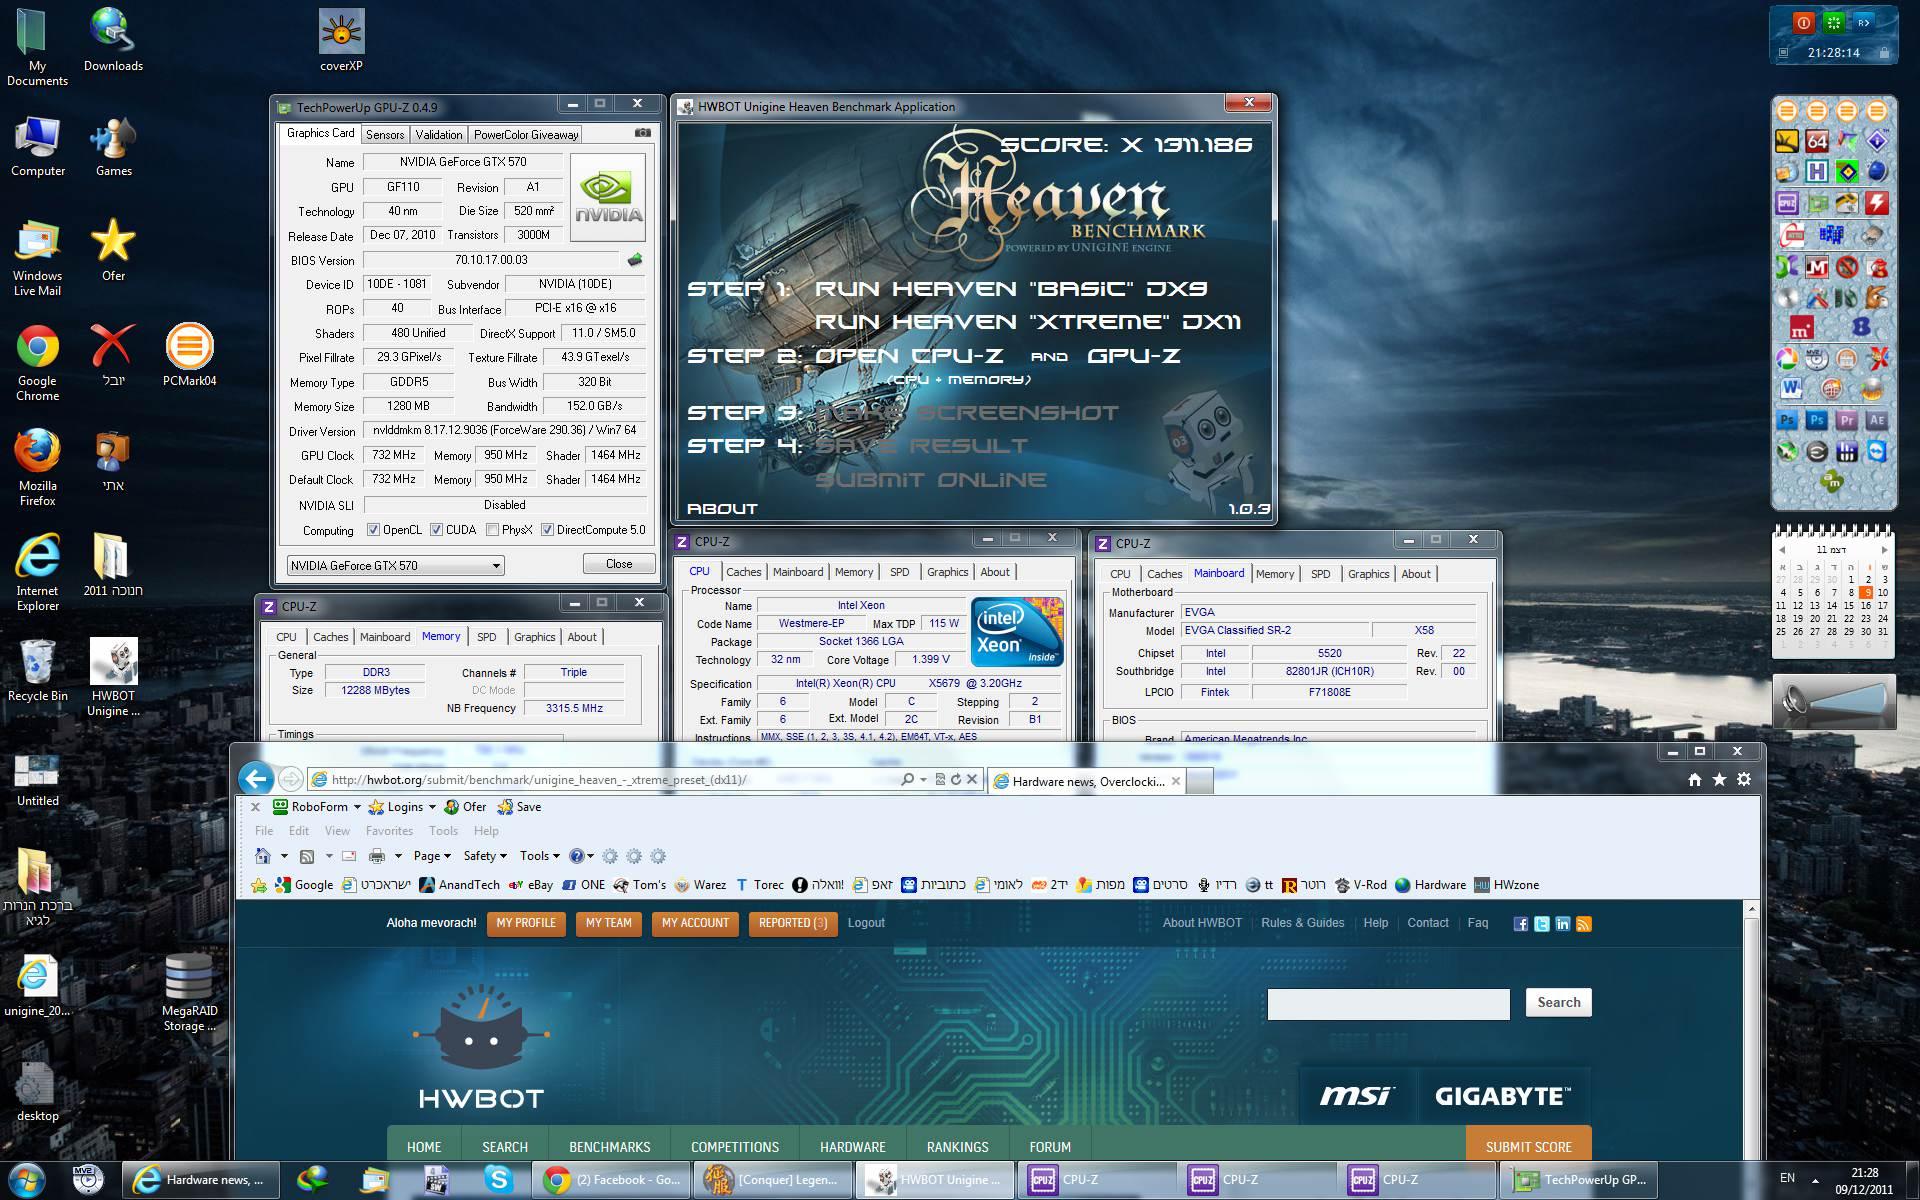Click the Intel Xeon logo in CPU-Z
Screen dimensions: 1920x1200
(1017, 632)
